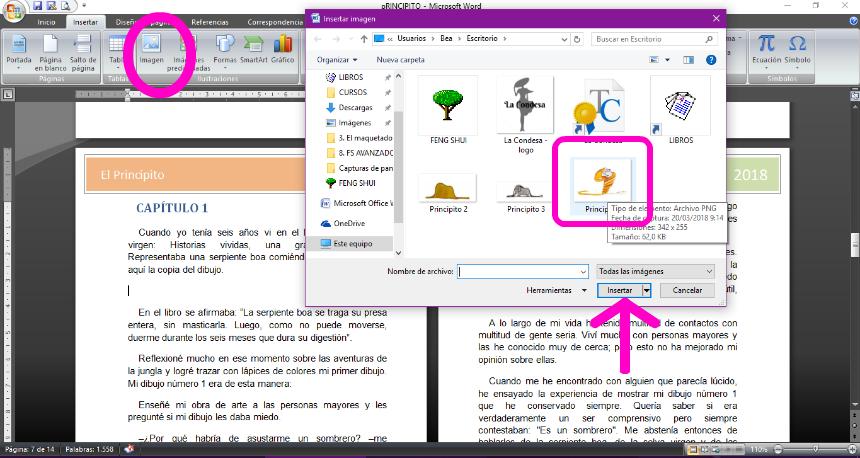Image resolution: width=860 pixels, height=458 pixels.
Task: Click the print preview quick access icon
Action: pos(65,6)
